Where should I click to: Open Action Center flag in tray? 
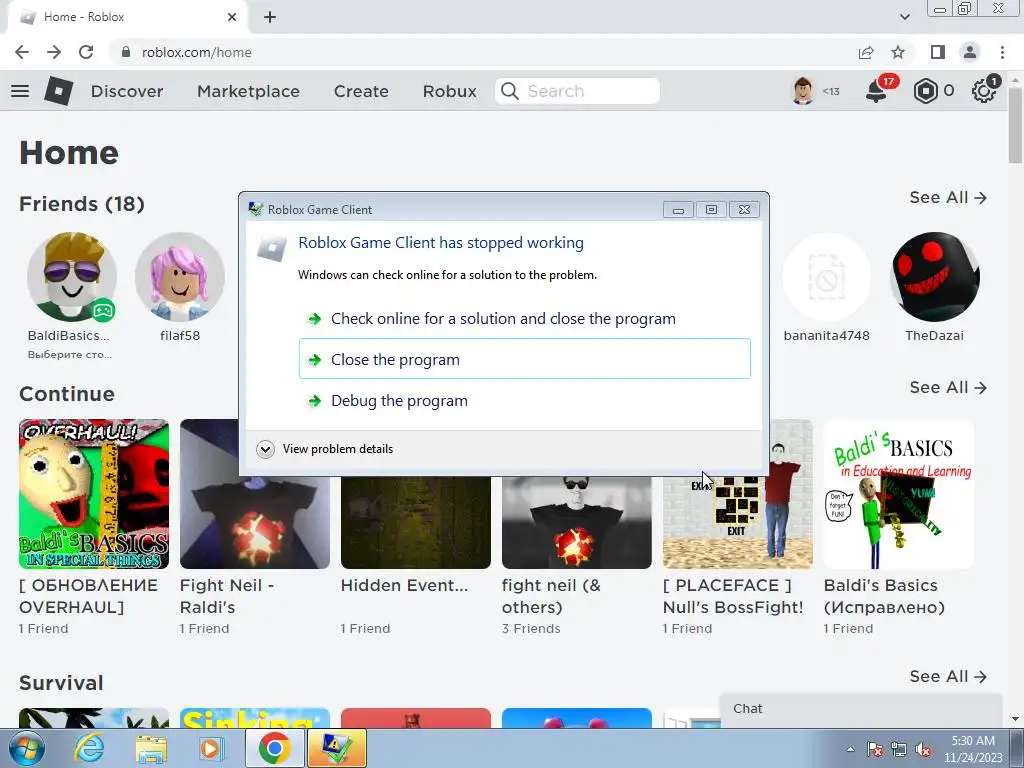coord(875,750)
